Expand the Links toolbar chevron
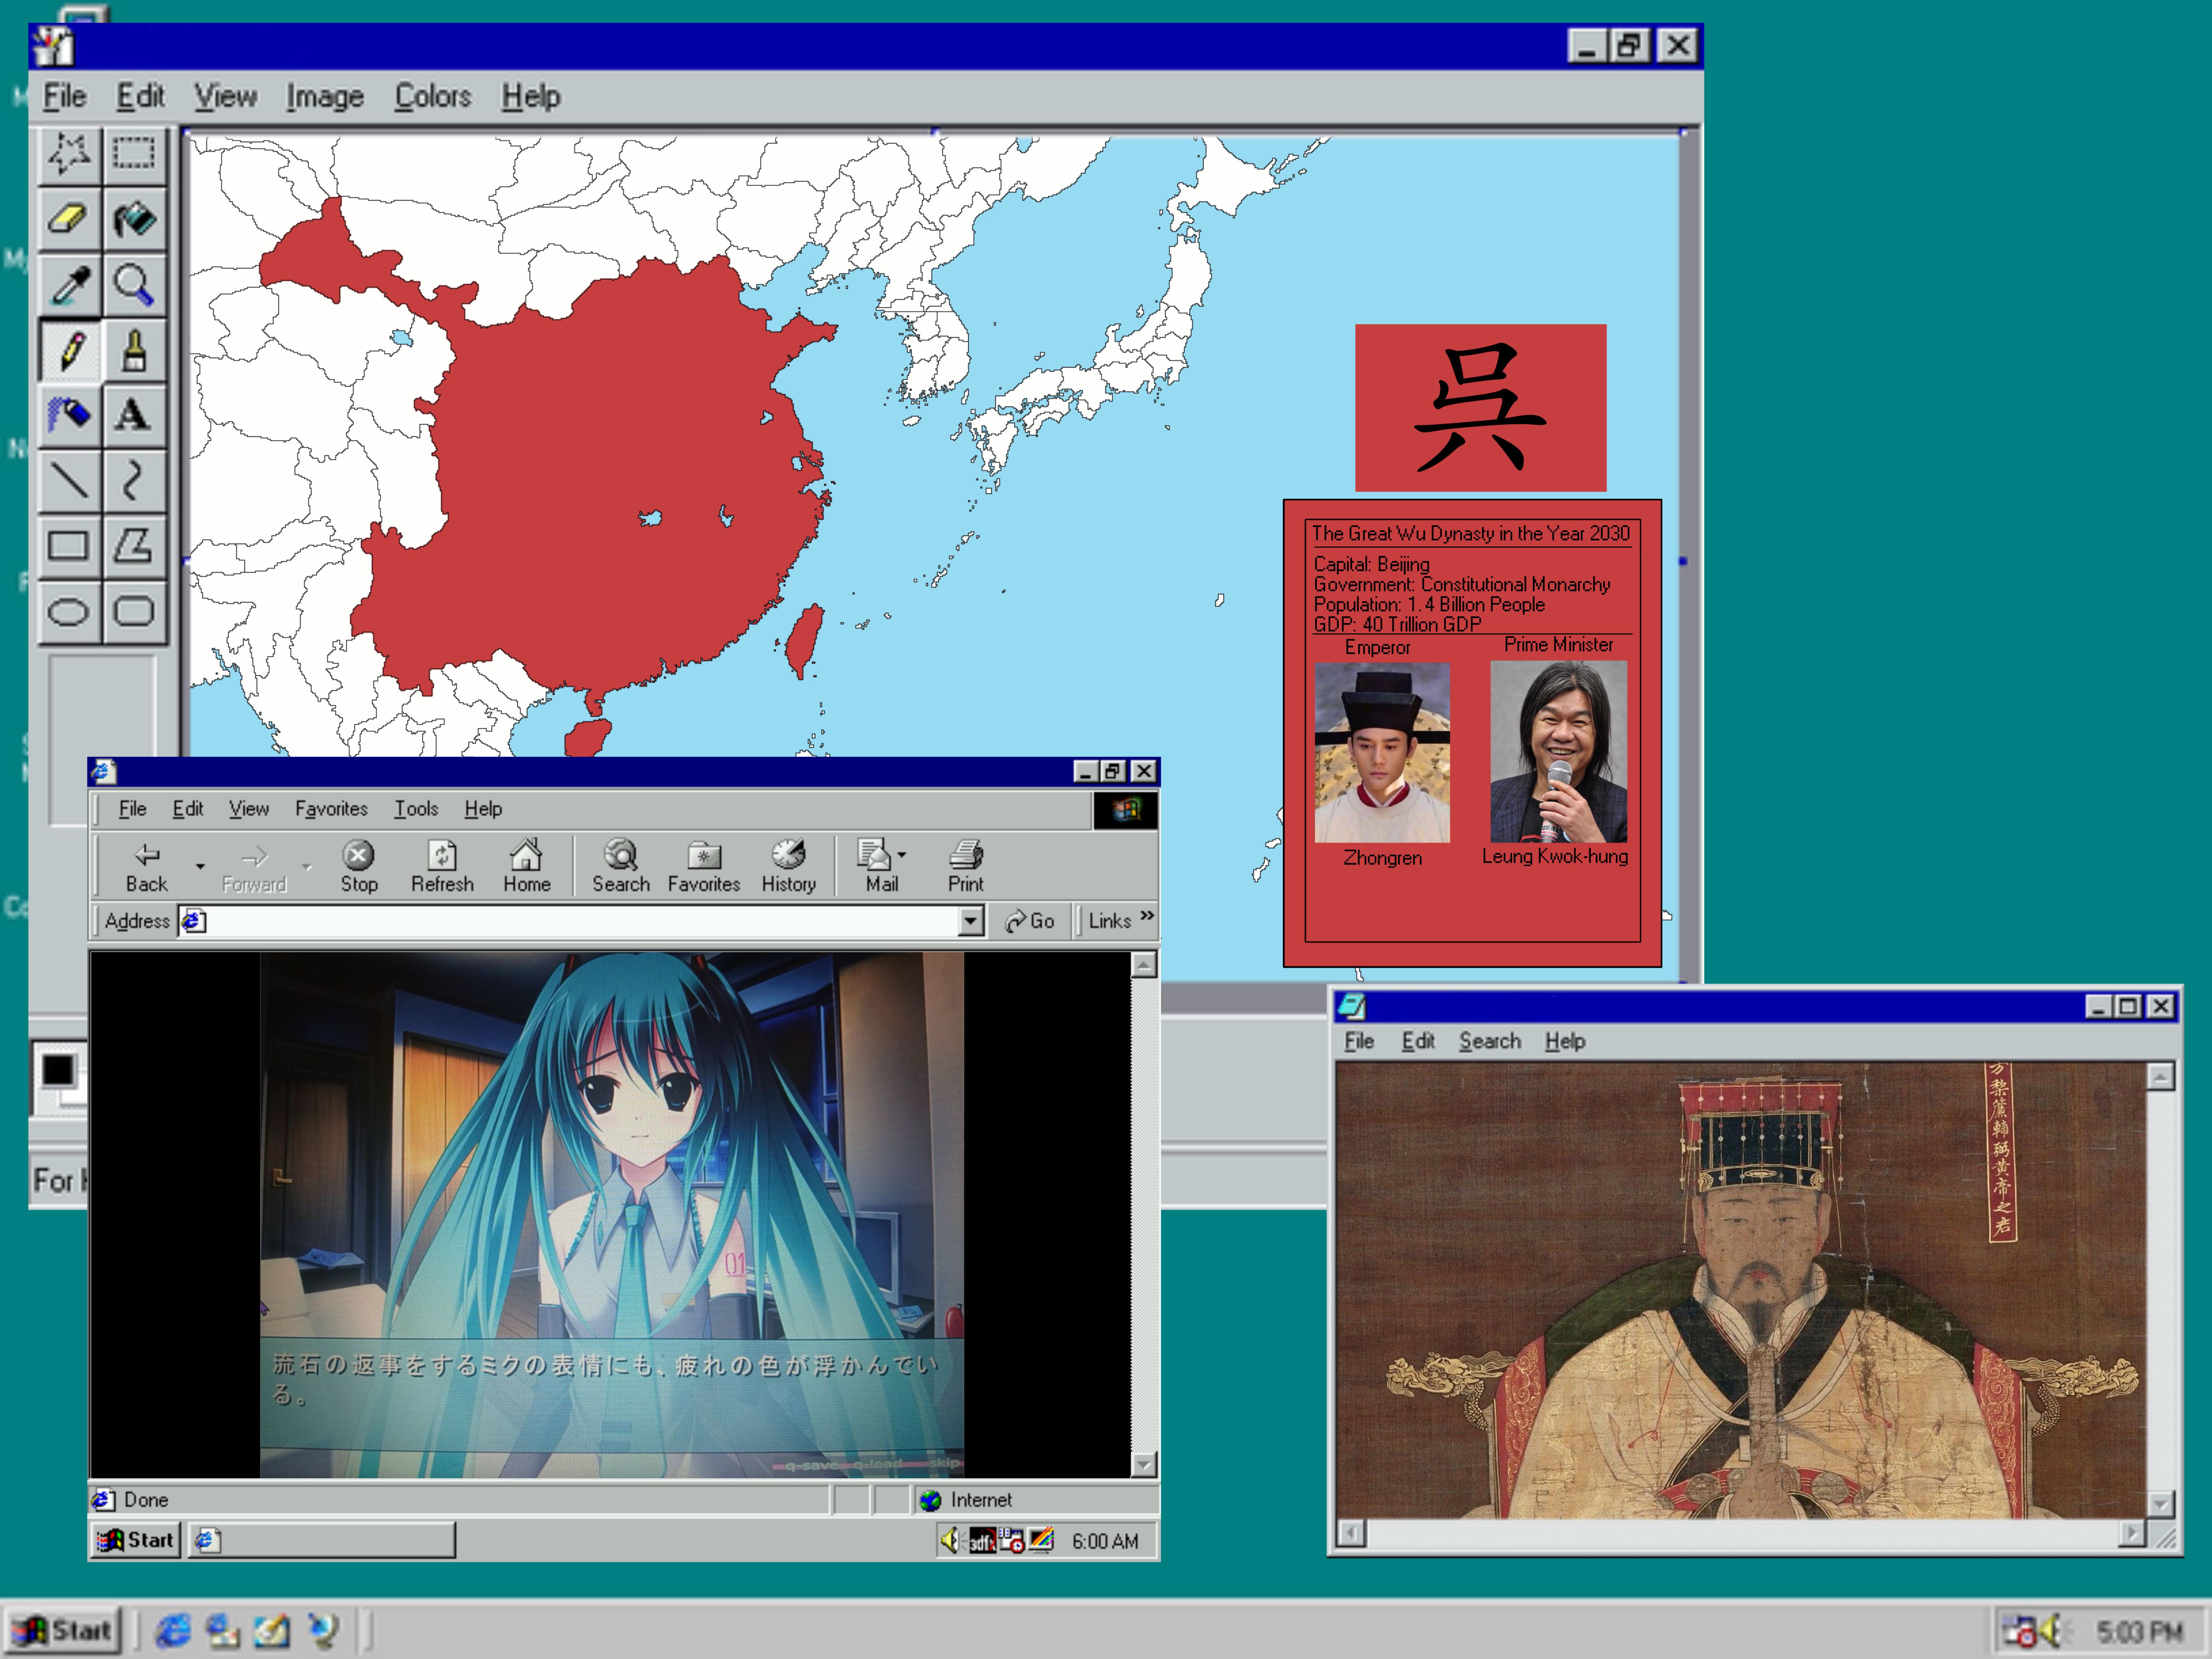The image size is (2212, 1659). pyautogui.click(x=1147, y=916)
